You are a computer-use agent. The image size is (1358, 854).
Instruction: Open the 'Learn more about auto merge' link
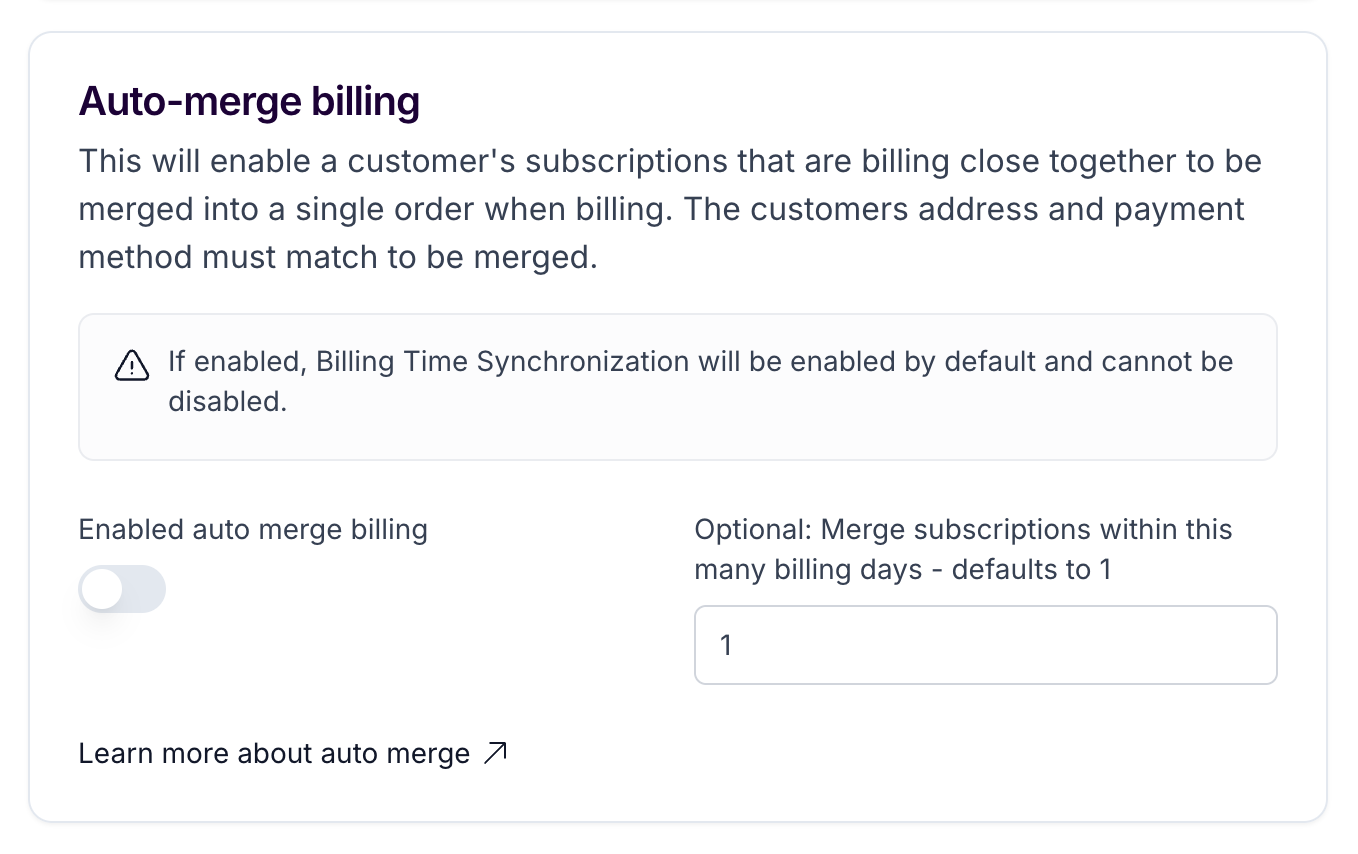pos(293,753)
